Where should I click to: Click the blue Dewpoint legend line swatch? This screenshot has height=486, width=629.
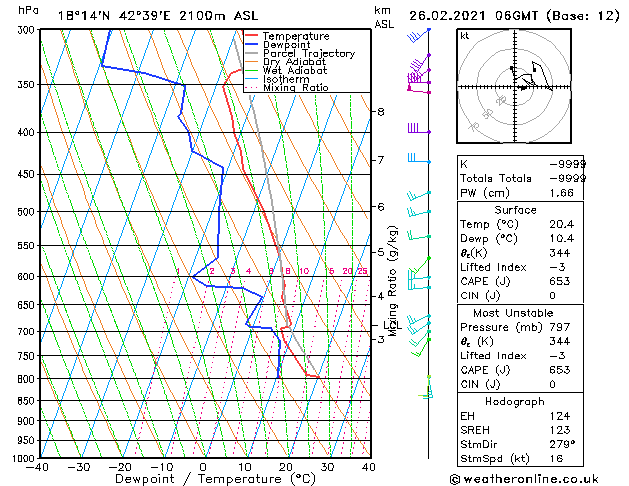coord(252,44)
